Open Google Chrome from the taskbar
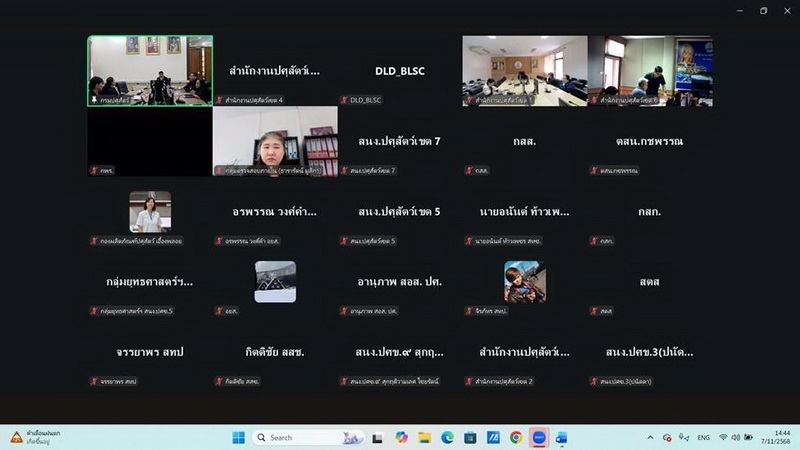Image resolution: width=800 pixels, height=450 pixels. (516, 437)
